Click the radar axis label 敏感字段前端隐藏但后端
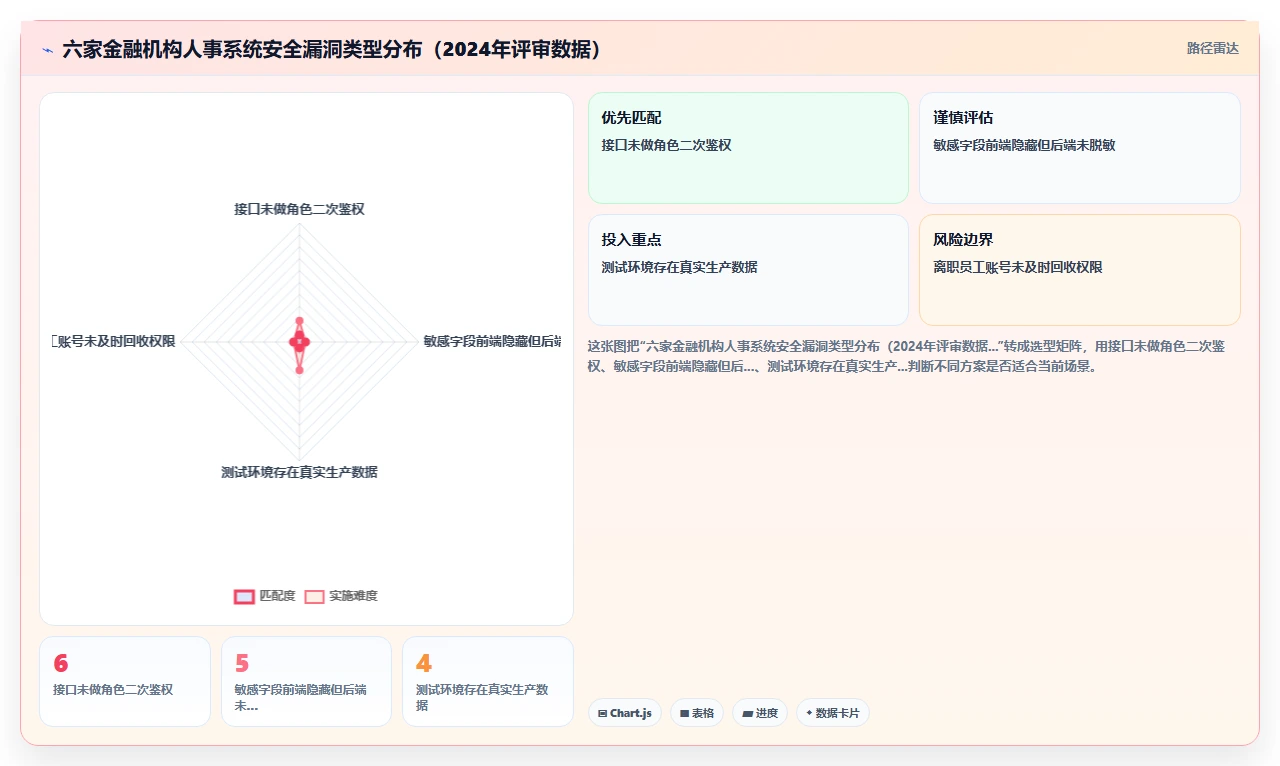The height and width of the screenshot is (766, 1280). tap(492, 341)
